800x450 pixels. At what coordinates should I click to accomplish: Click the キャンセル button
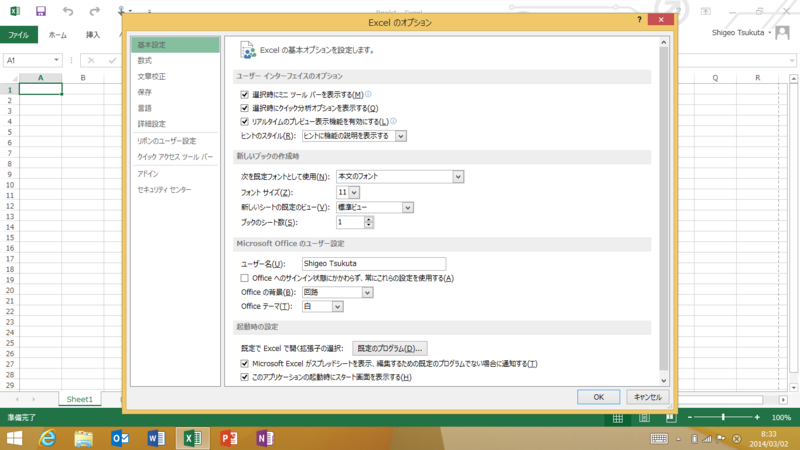tap(647, 397)
